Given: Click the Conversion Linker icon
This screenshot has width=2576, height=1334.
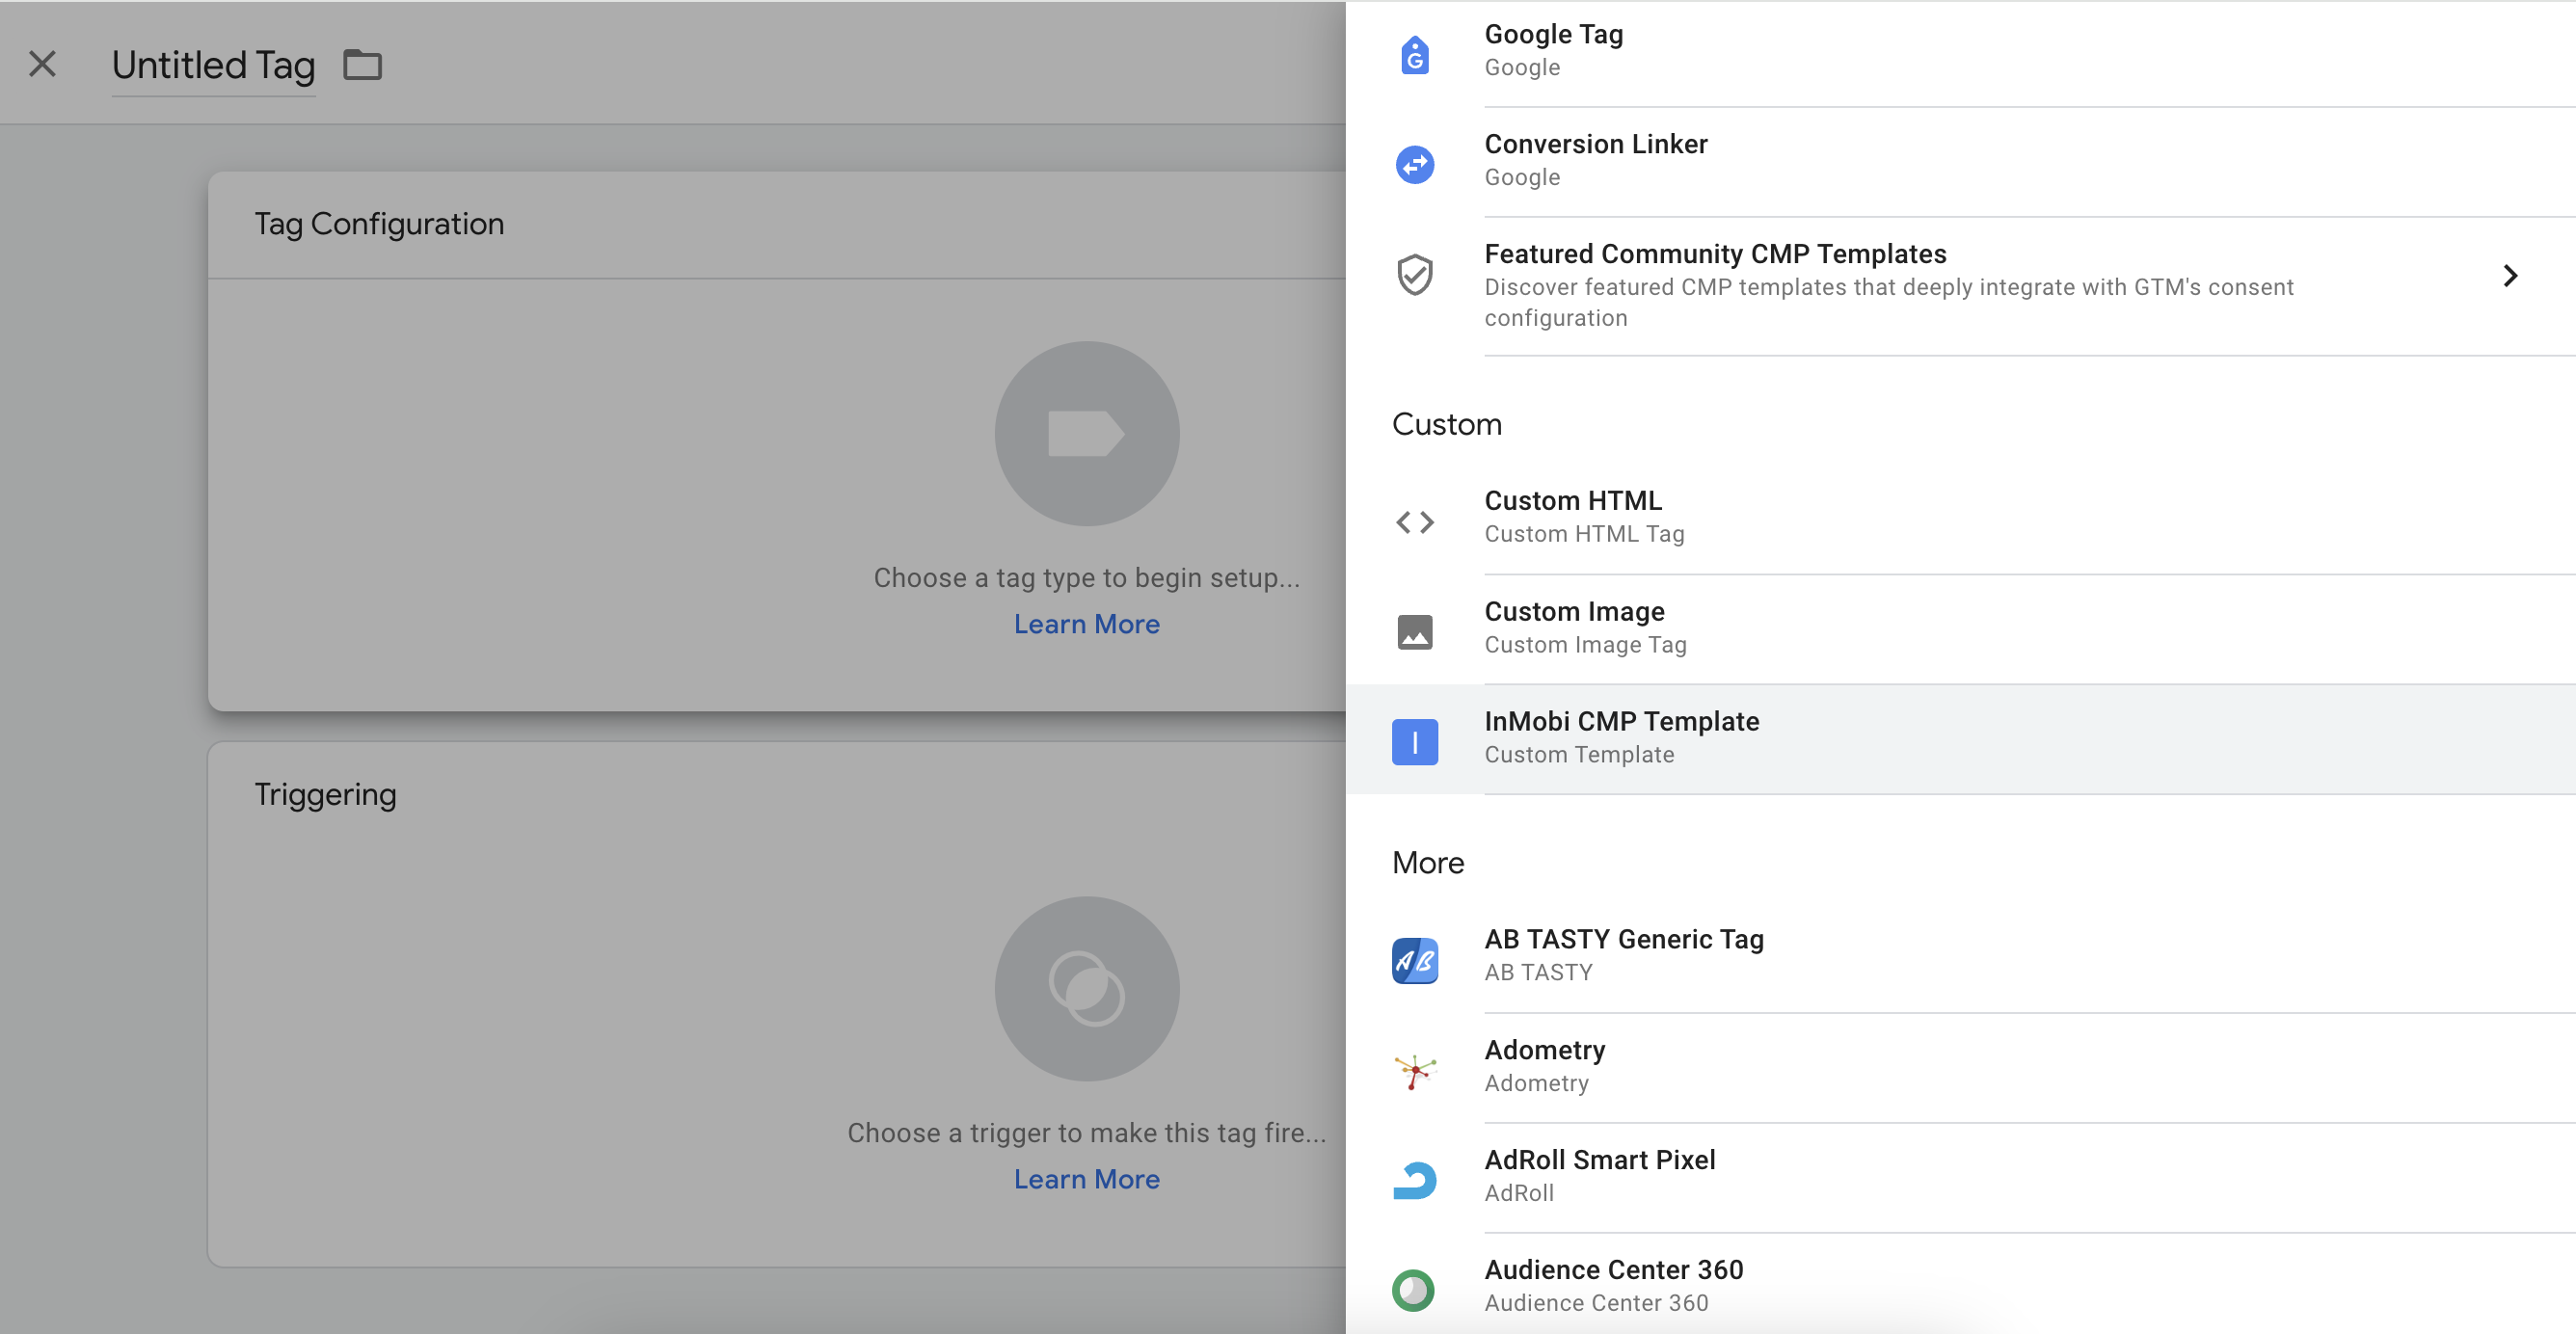Looking at the screenshot, I should click(1414, 164).
